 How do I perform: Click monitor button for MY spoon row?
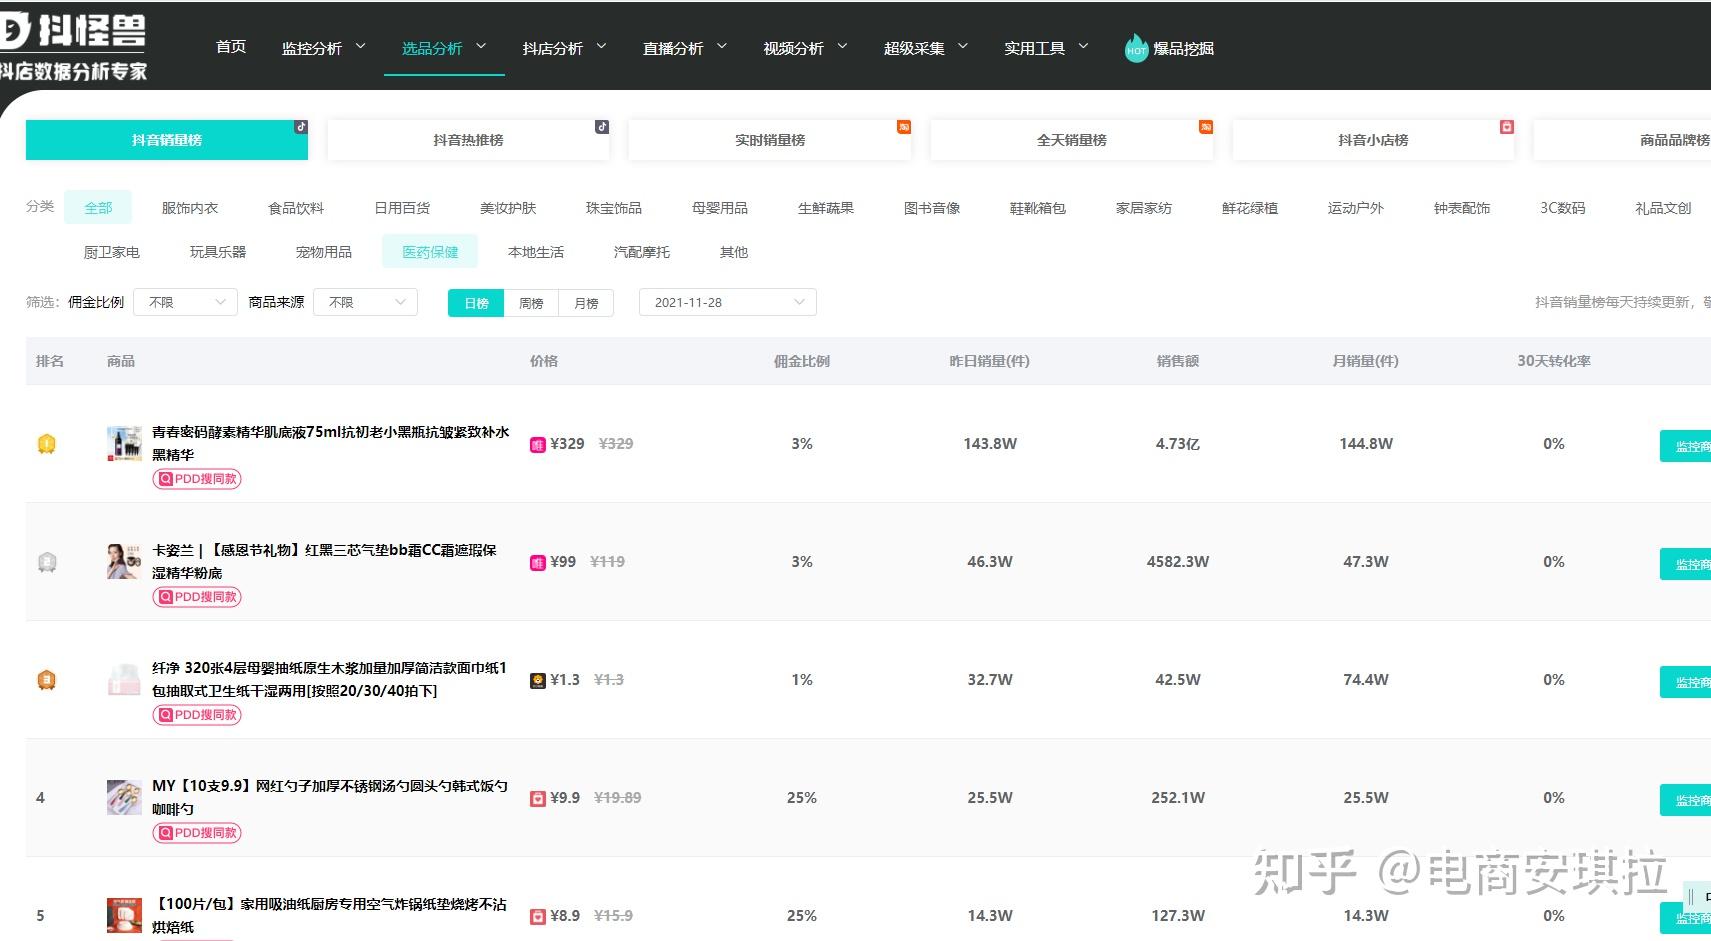click(1686, 800)
